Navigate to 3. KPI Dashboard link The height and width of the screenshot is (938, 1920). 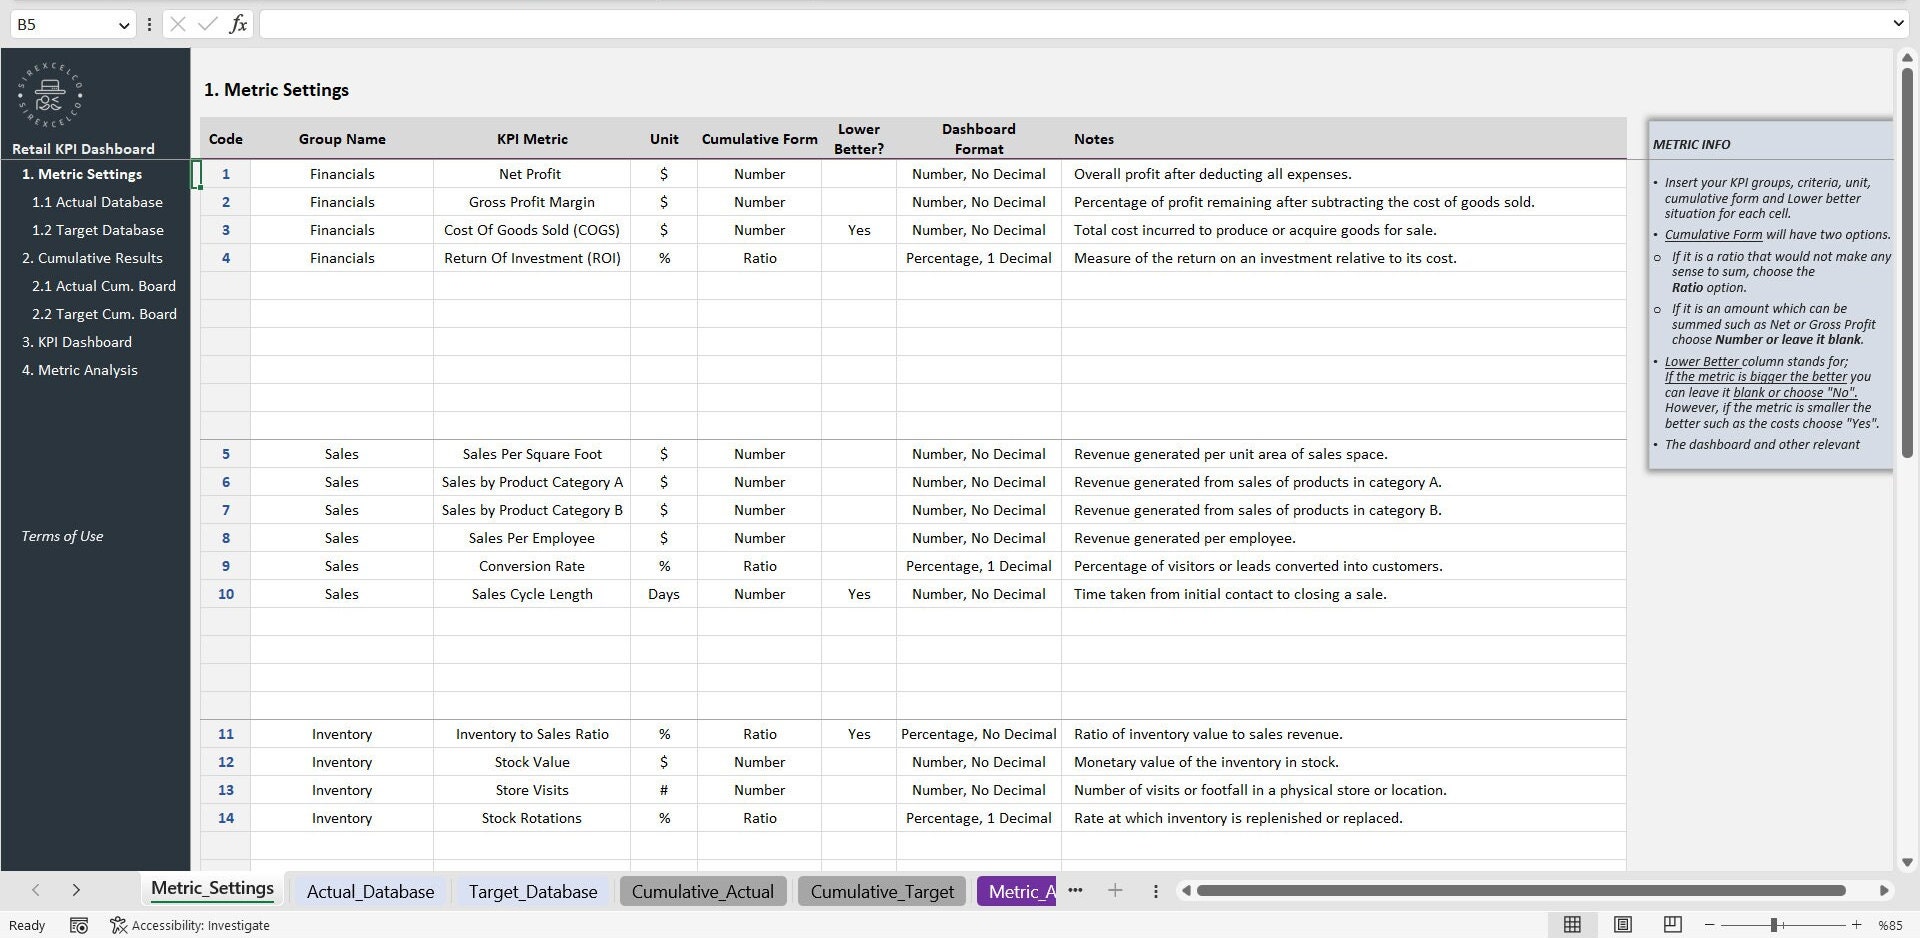[x=77, y=342]
